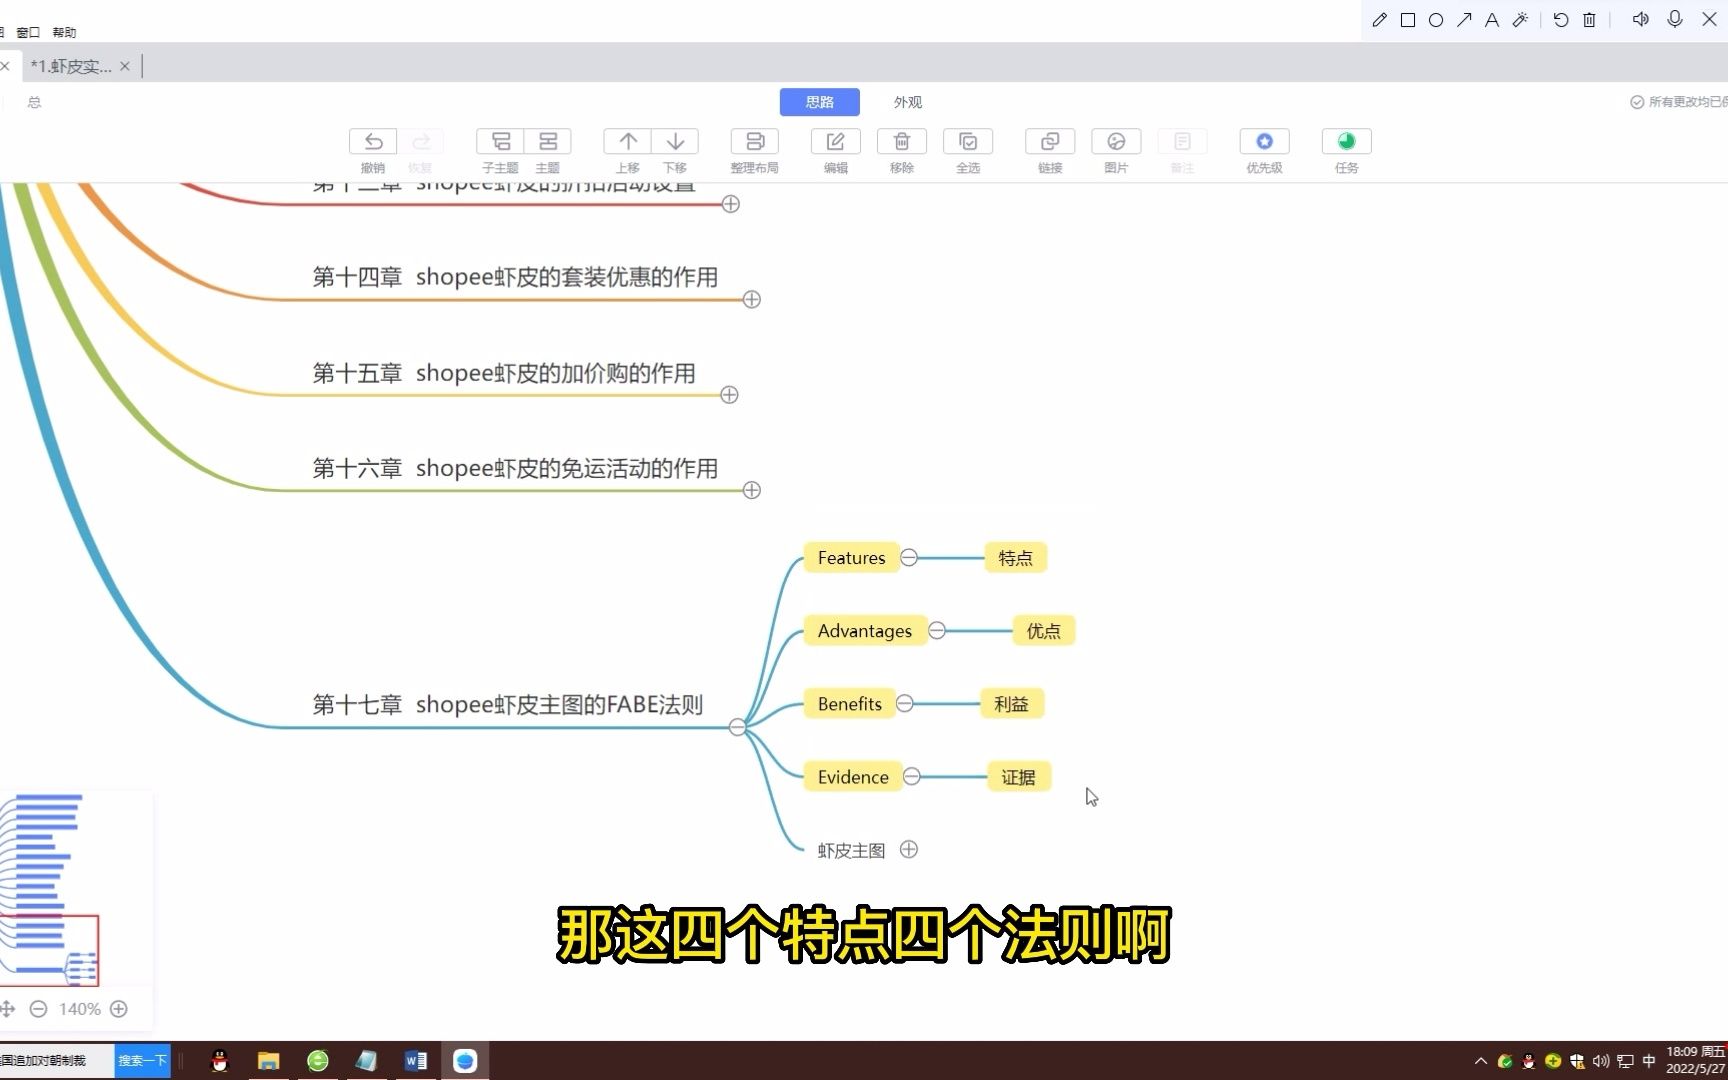Expand the 虾皮主图 node

(909, 850)
